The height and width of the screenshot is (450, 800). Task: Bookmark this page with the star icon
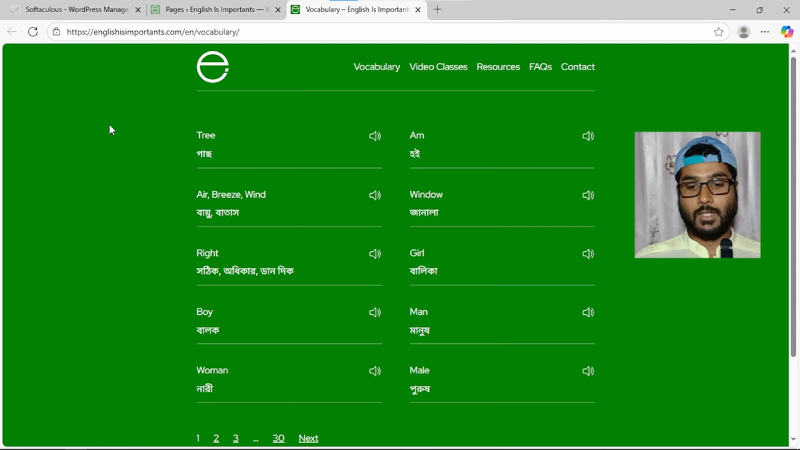[x=718, y=32]
